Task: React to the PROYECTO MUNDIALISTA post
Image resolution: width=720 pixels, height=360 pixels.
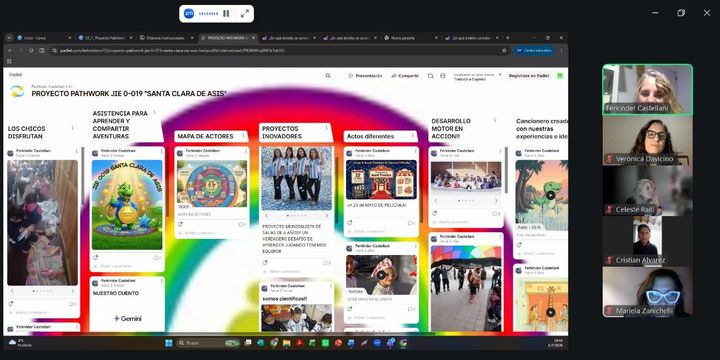Action: tap(264, 263)
